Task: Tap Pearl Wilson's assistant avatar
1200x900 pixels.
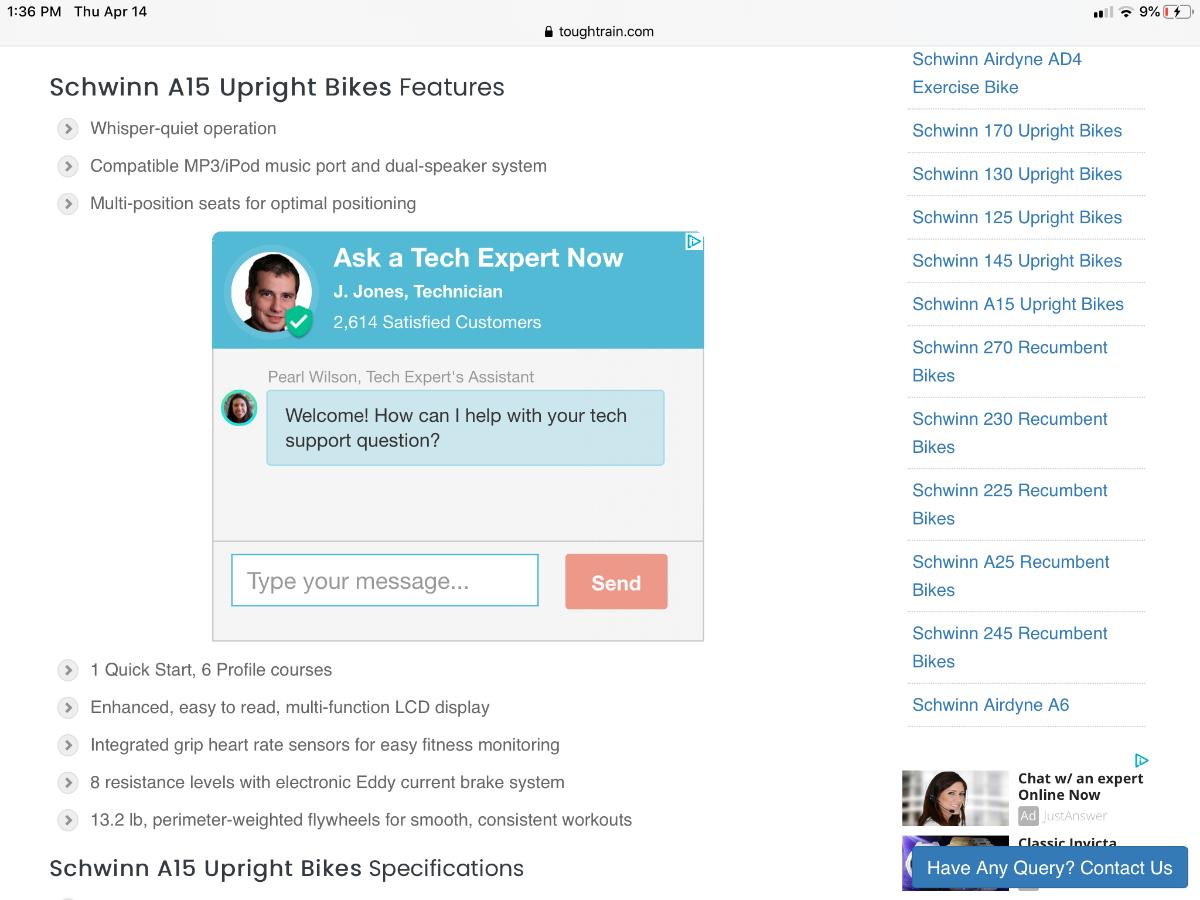Action: 239,408
